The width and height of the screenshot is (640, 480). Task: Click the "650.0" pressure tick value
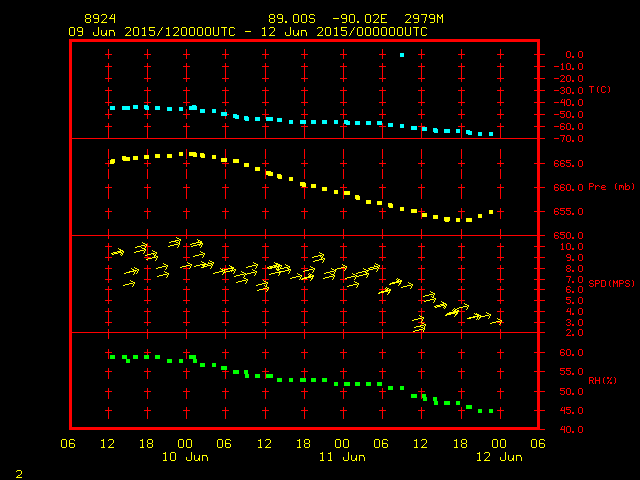[x=569, y=236]
